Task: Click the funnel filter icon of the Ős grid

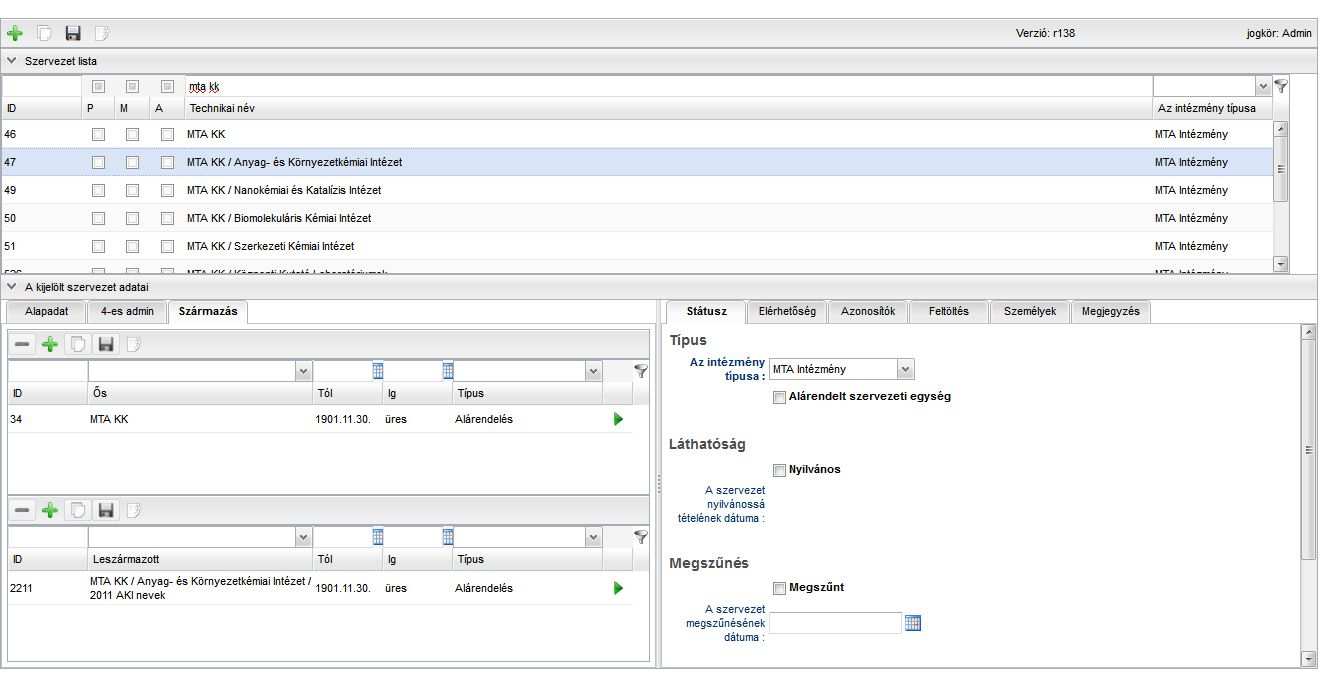Action: click(641, 371)
